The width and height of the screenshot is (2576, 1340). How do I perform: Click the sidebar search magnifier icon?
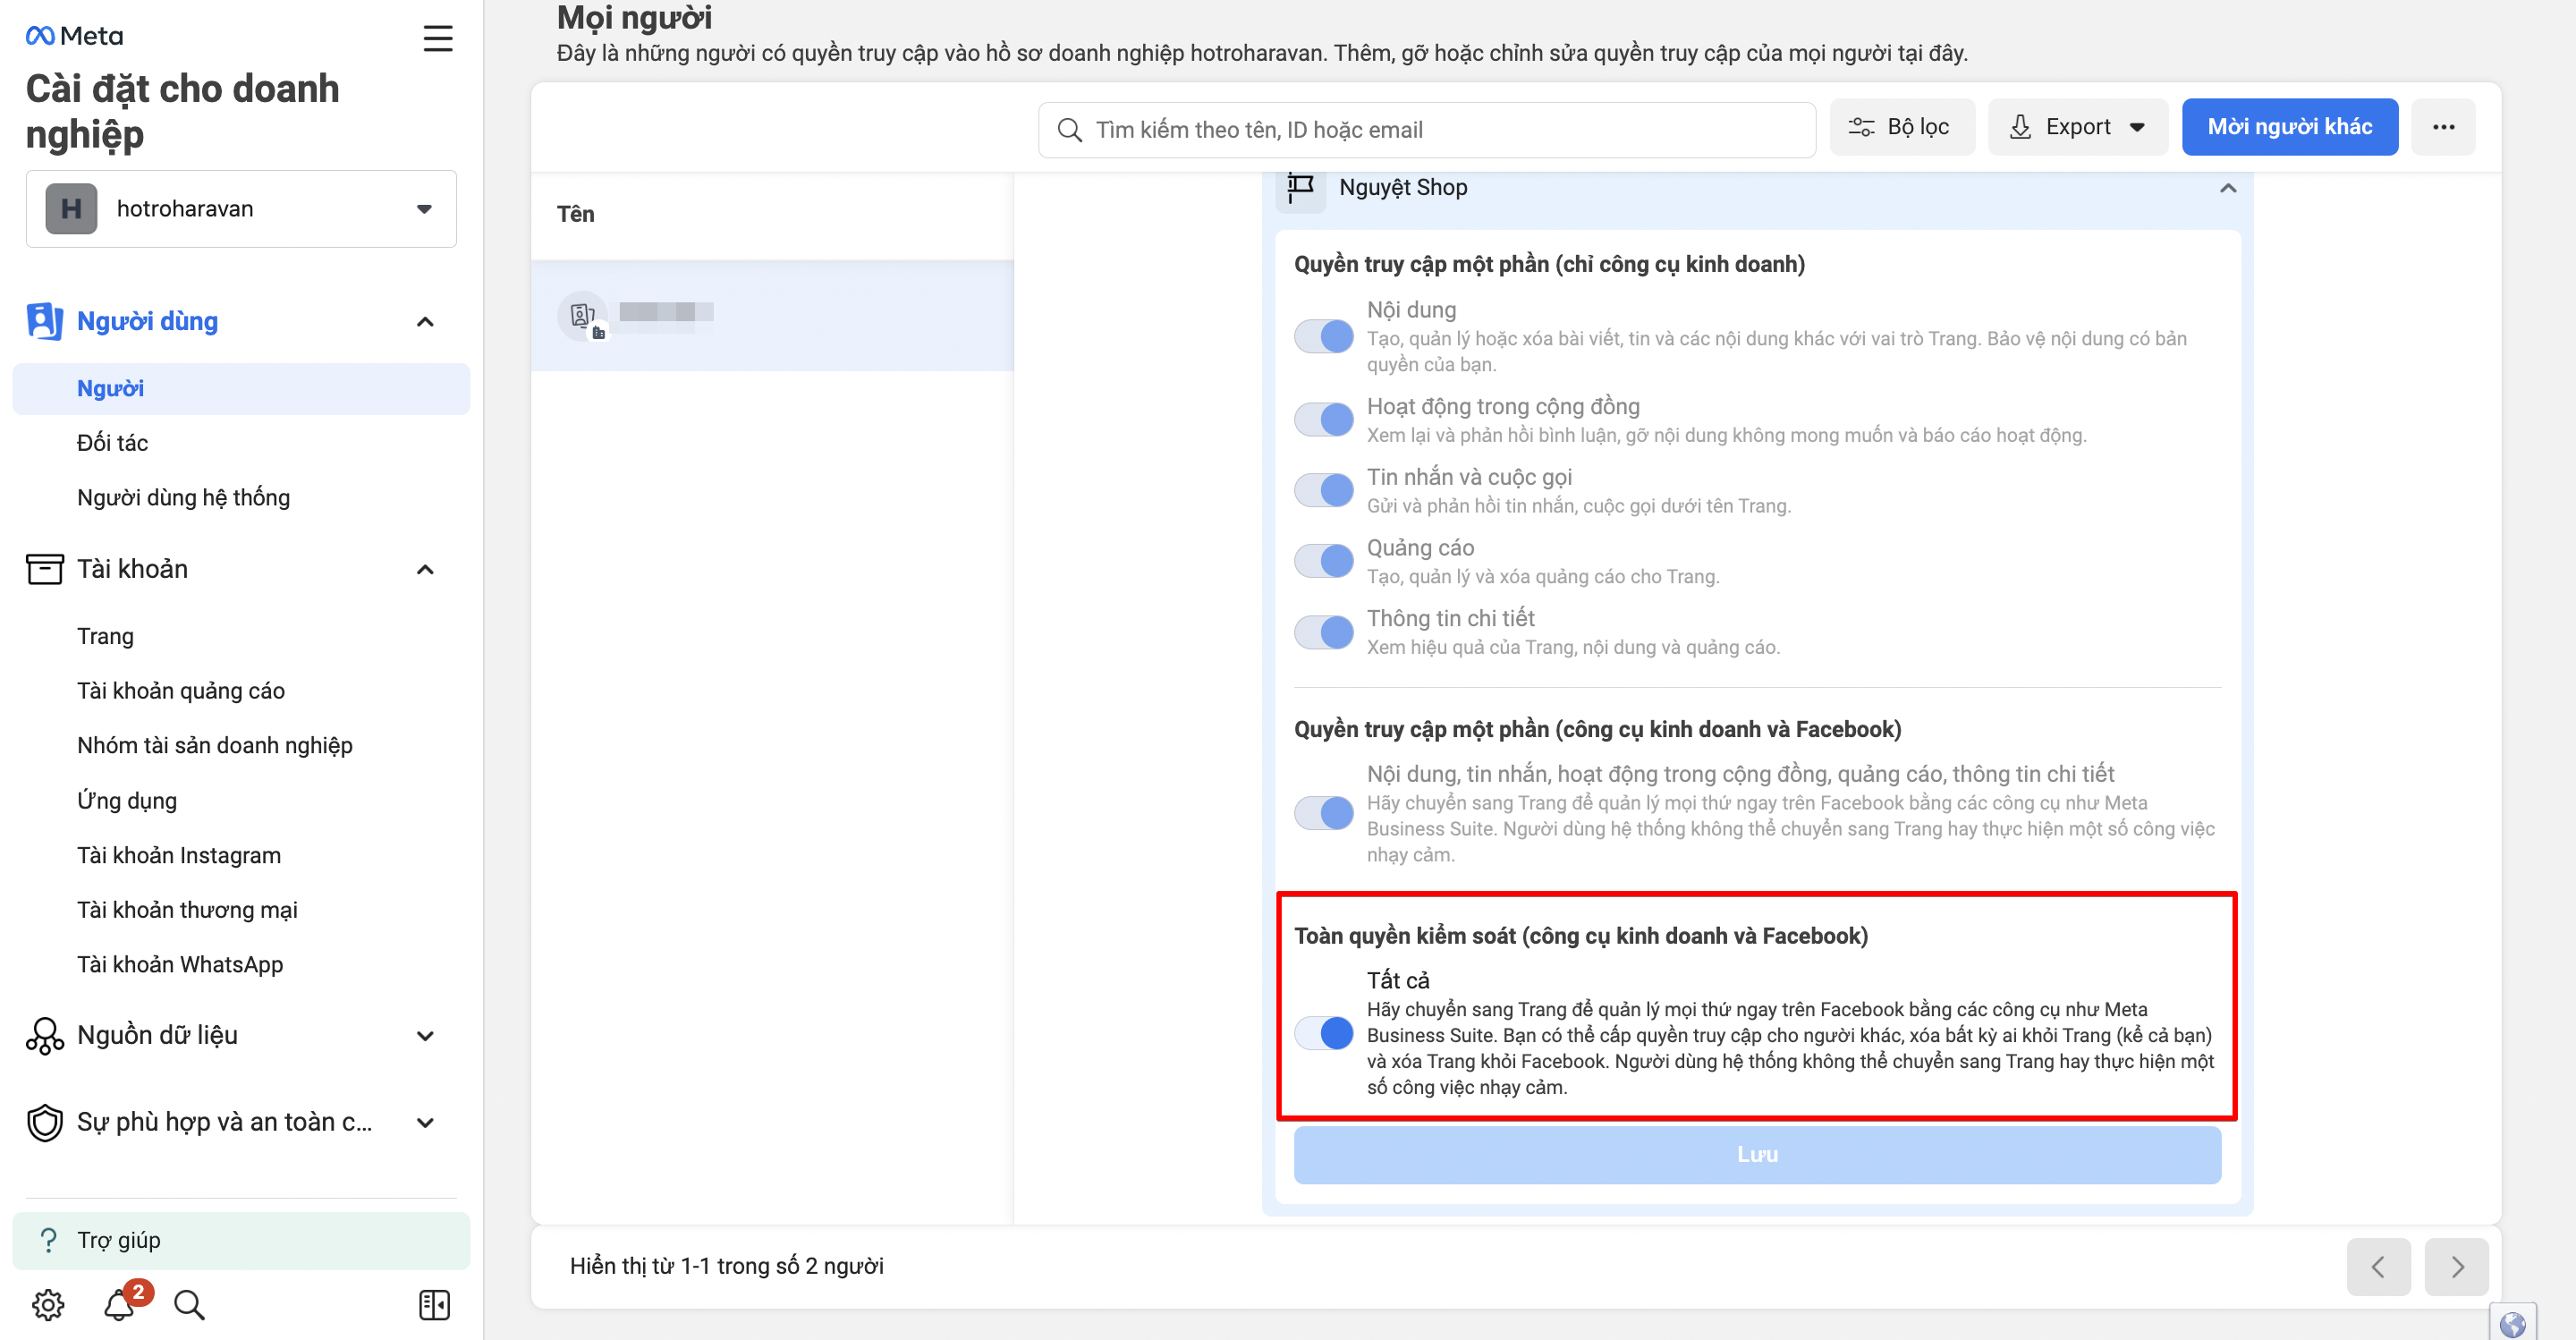coord(188,1304)
